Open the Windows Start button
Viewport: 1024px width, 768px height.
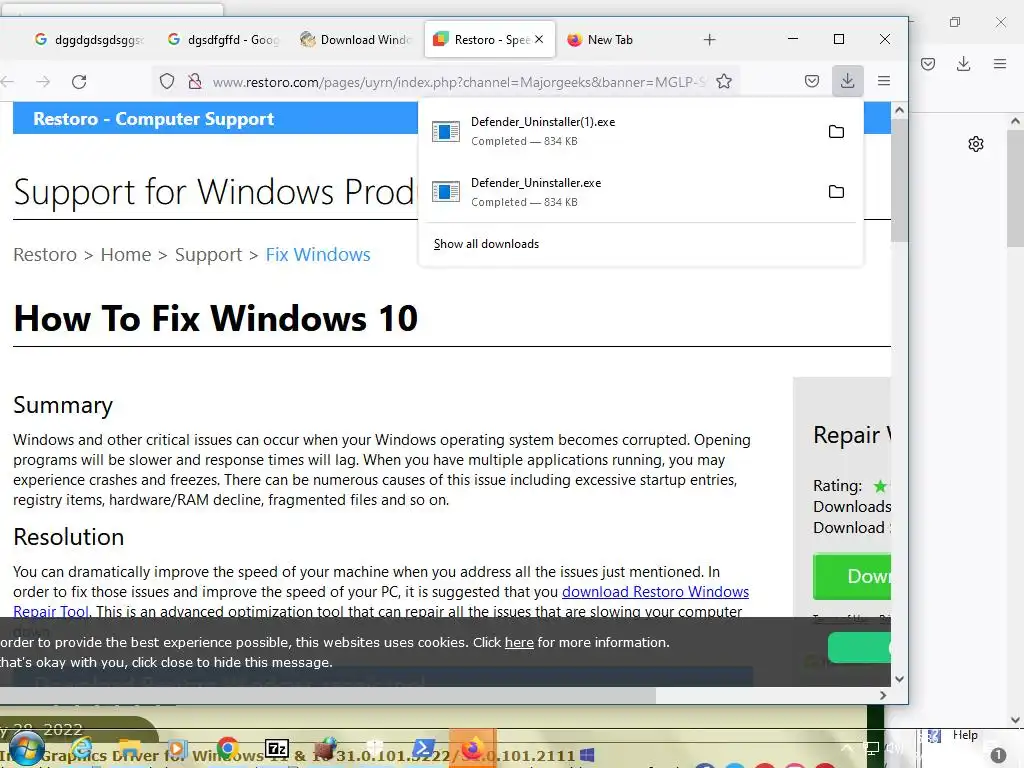pos(26,750)
